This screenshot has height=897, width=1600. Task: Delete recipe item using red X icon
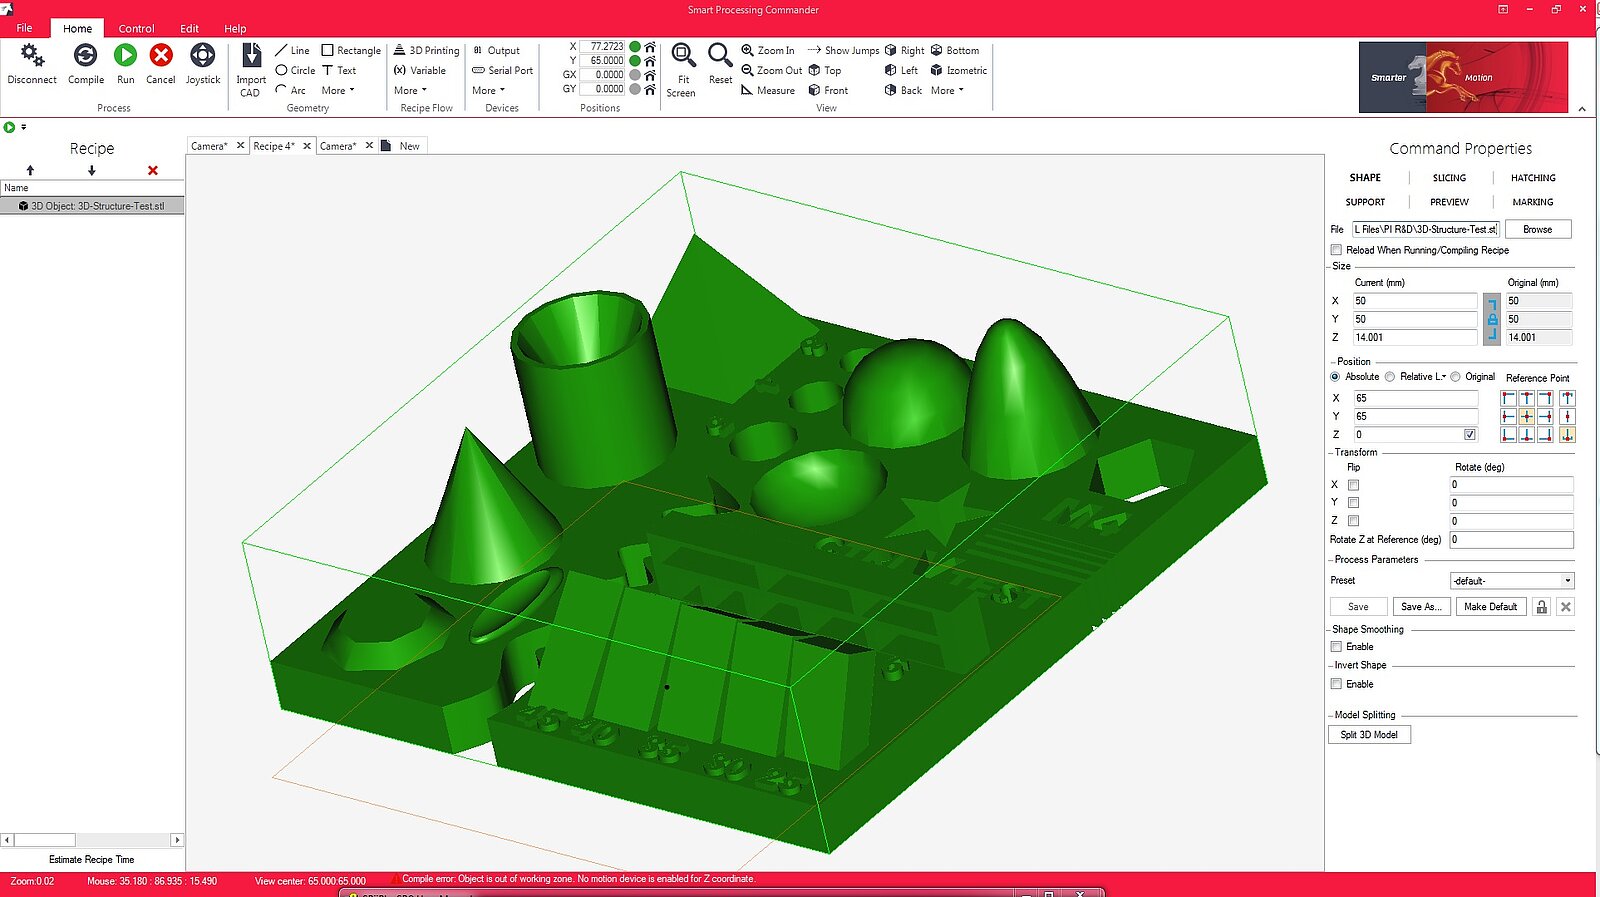pos(153,170)
